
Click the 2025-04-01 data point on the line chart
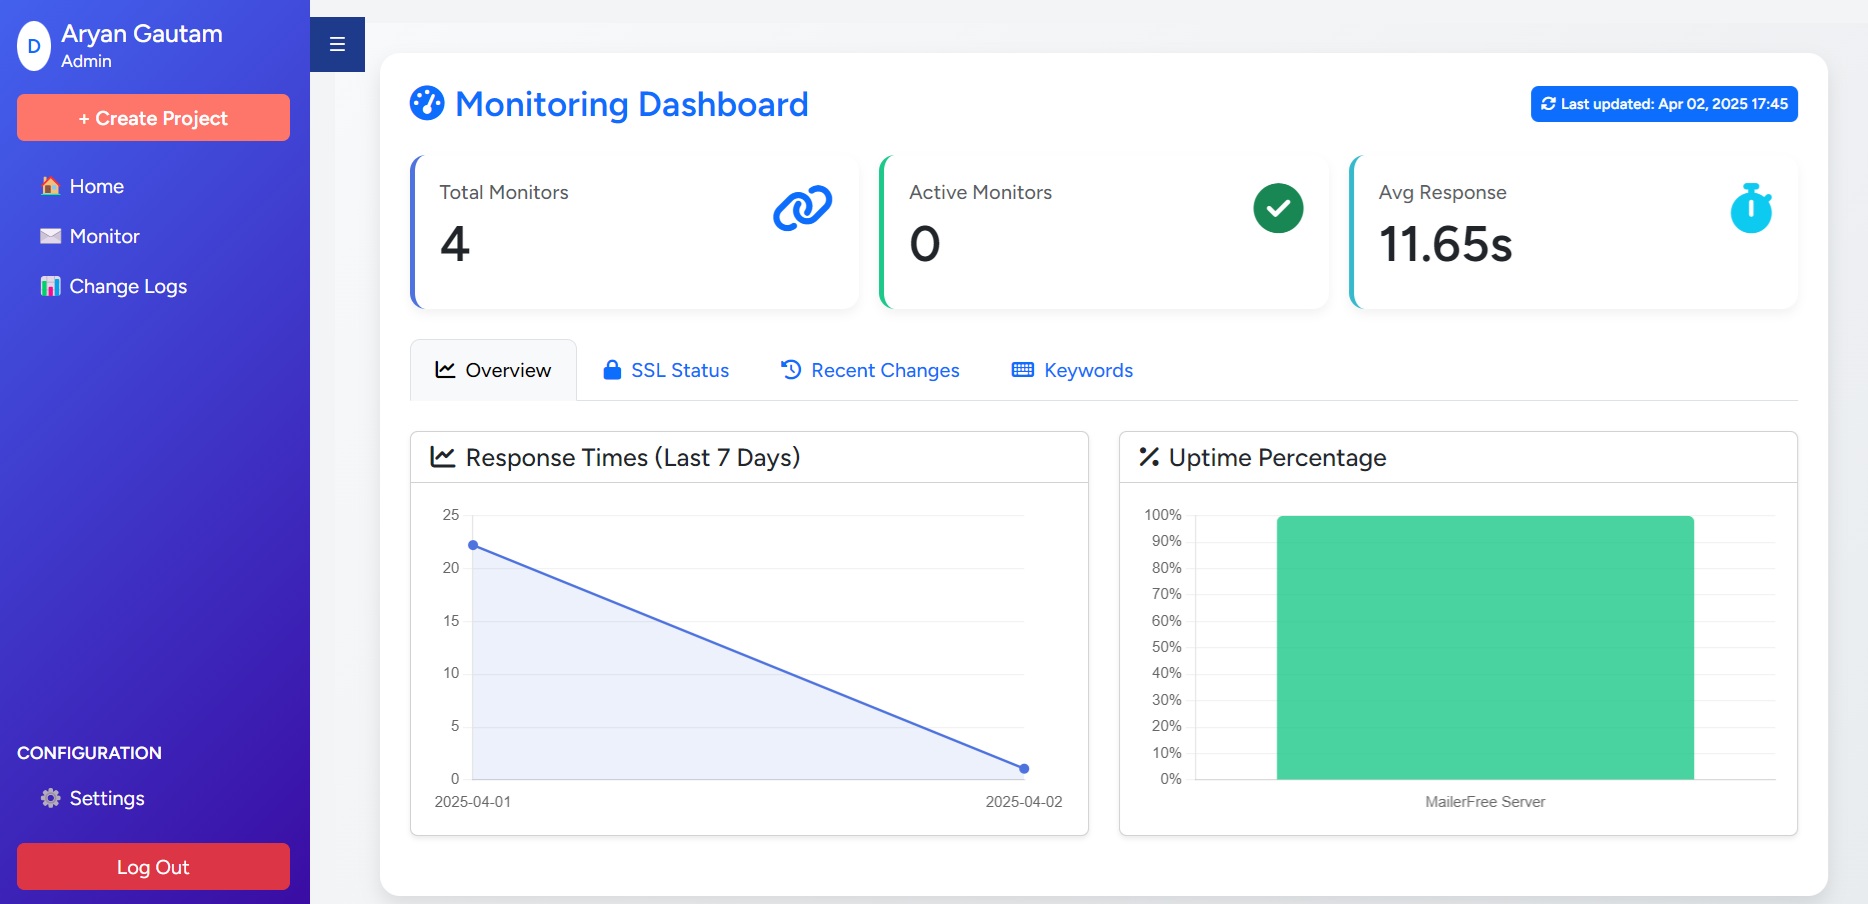coord(473,545)
